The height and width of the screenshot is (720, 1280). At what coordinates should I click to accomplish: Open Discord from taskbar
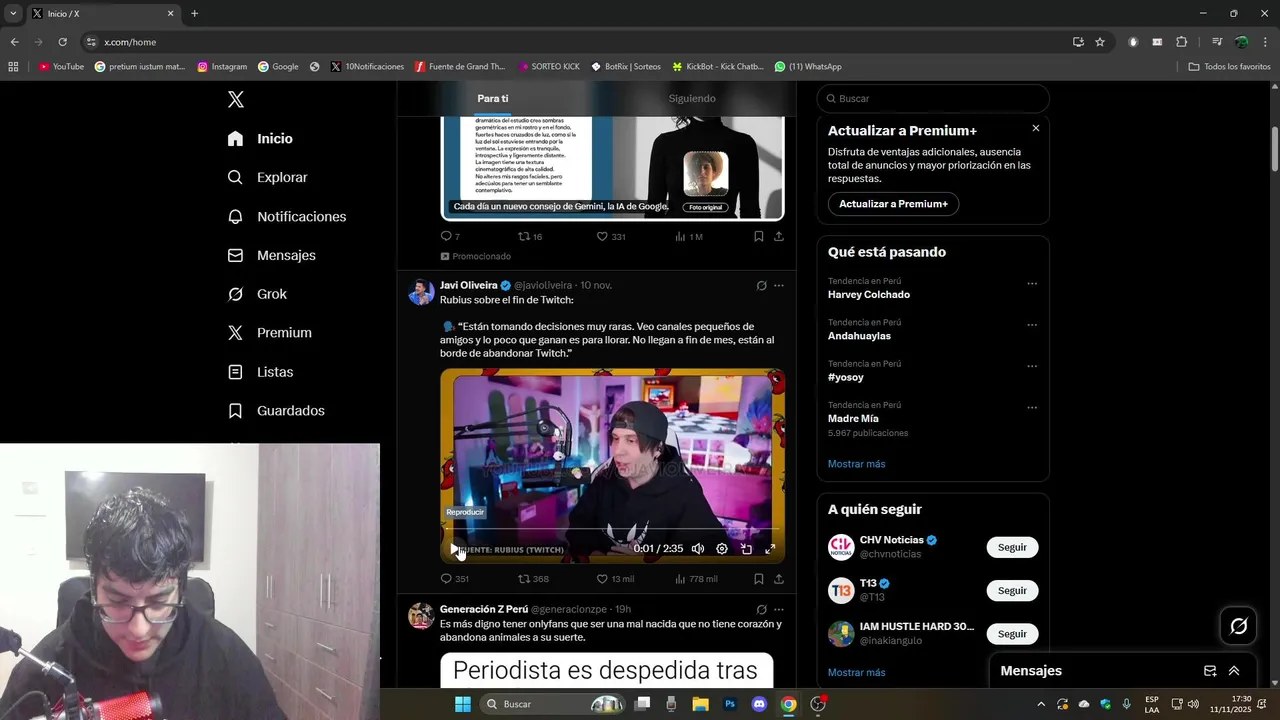click(x=759, y=704)
